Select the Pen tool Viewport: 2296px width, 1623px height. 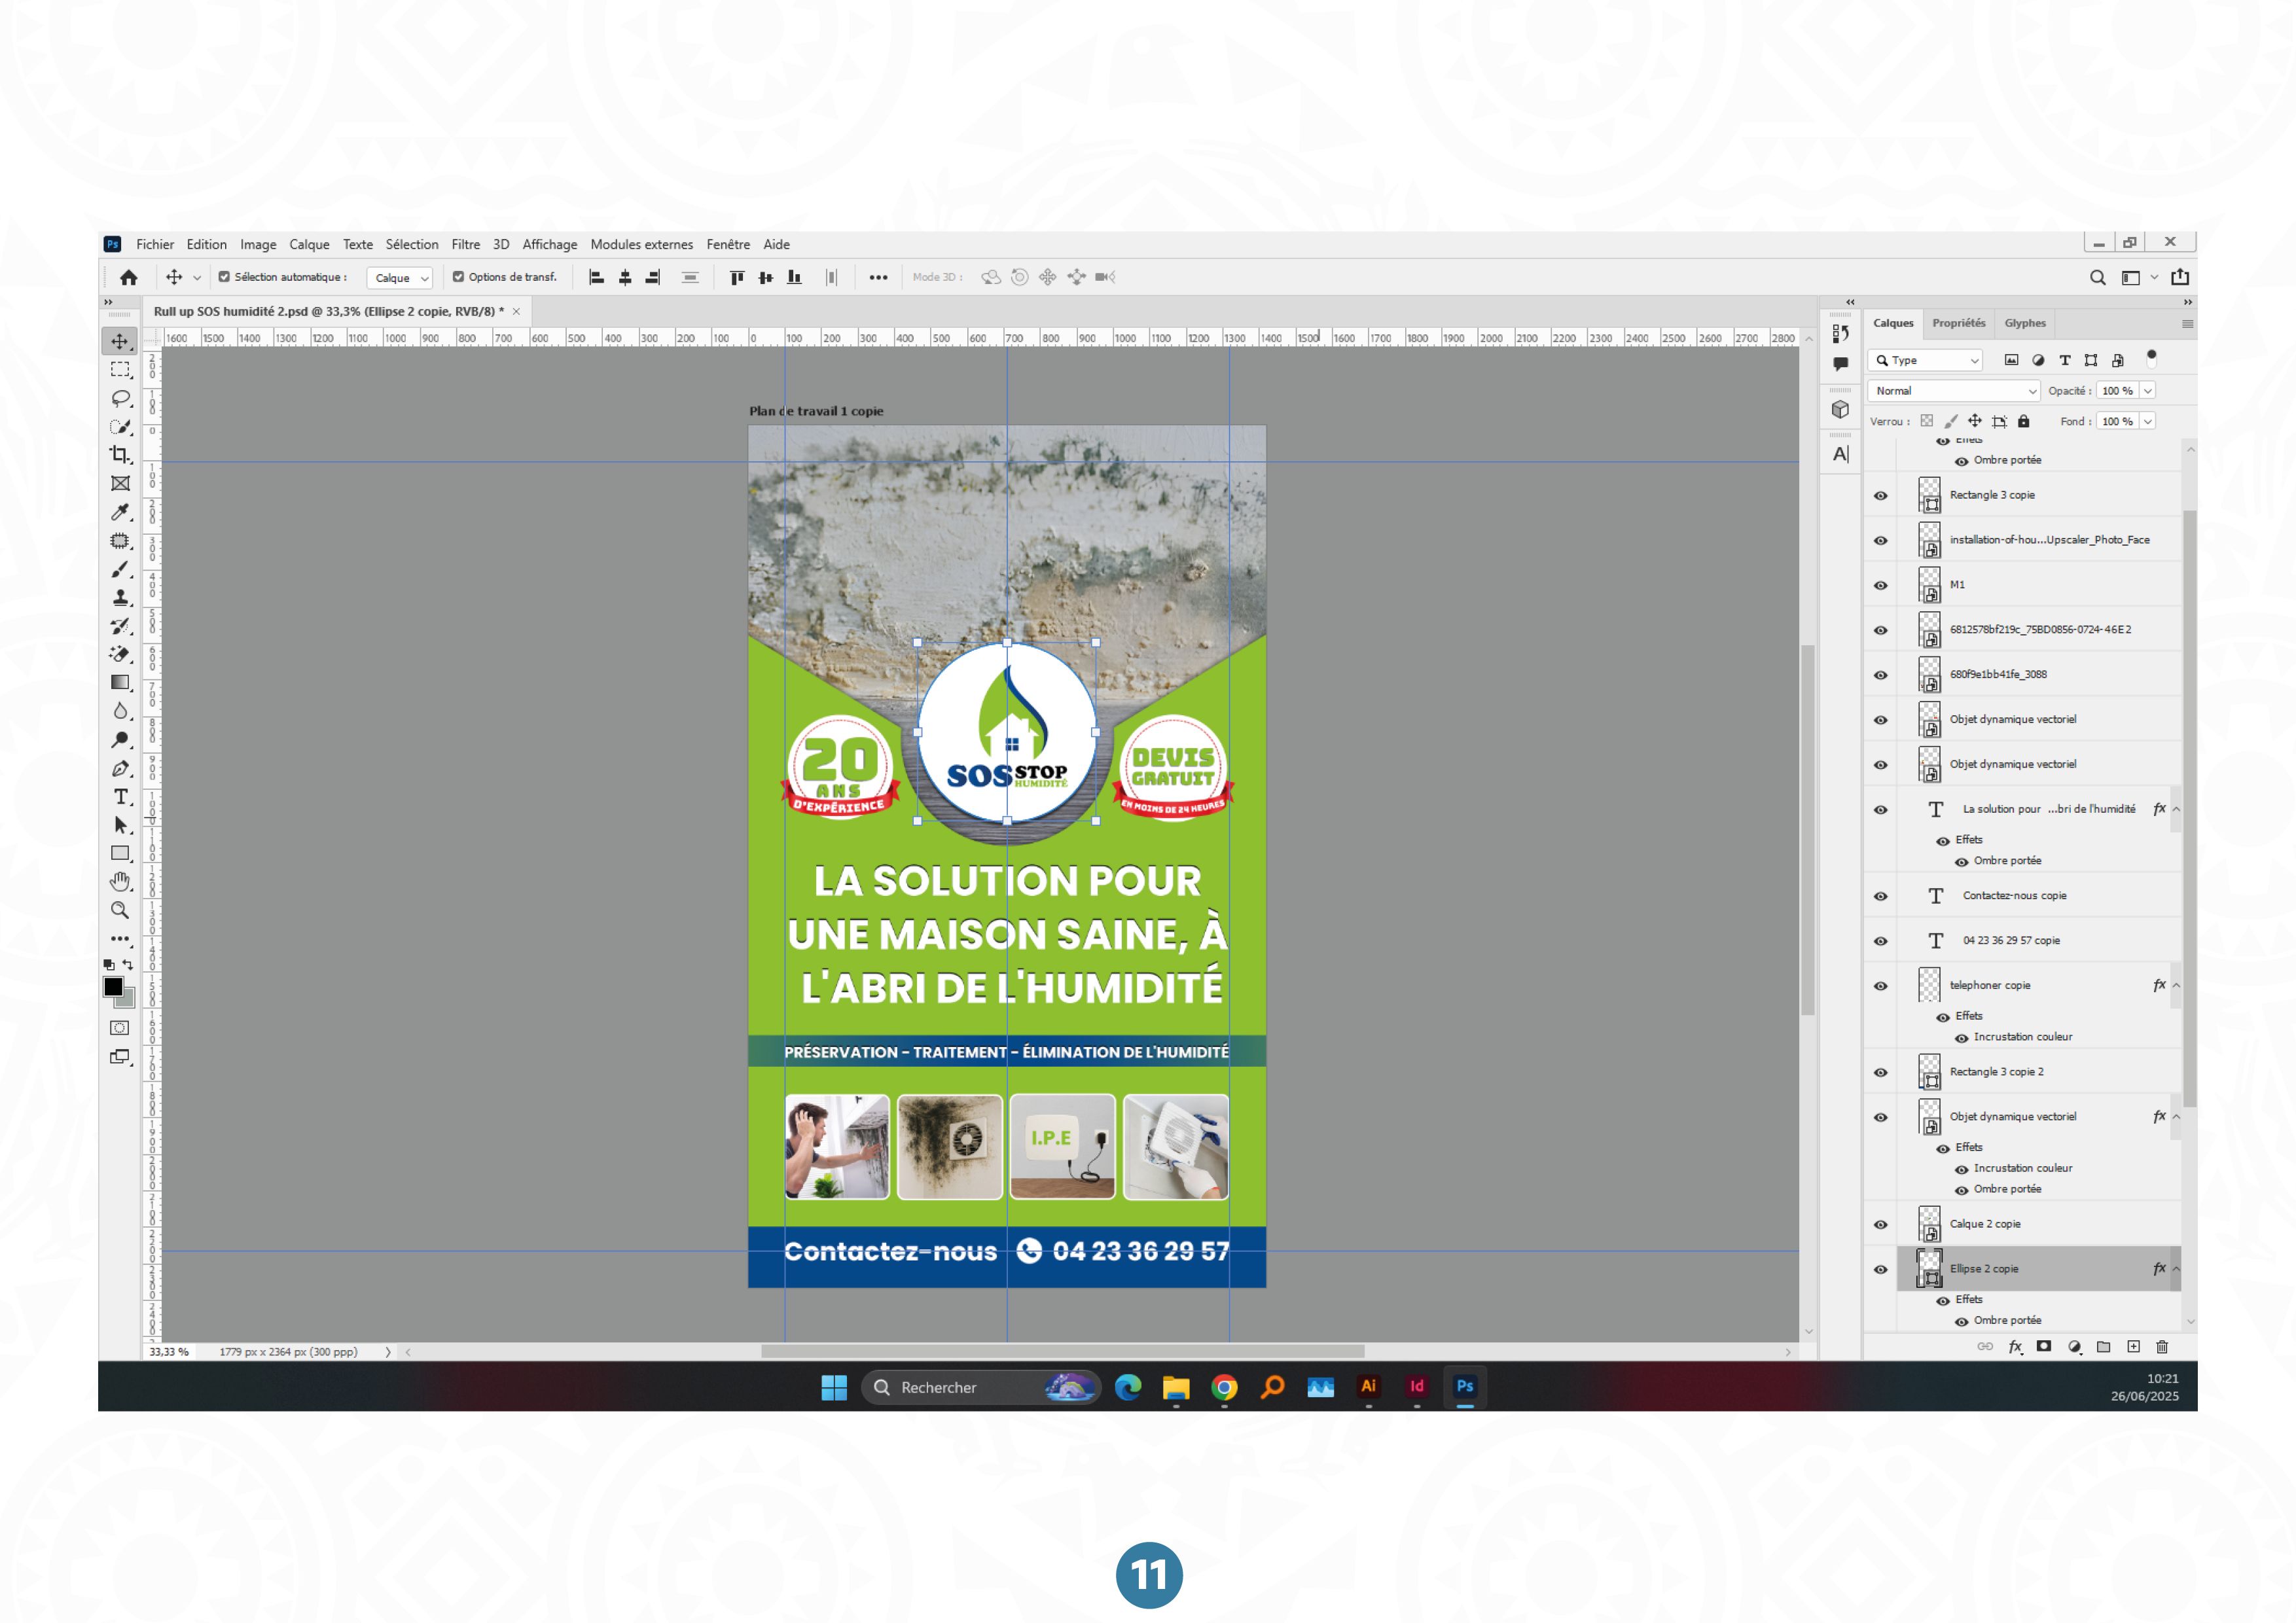pos(120,768)
